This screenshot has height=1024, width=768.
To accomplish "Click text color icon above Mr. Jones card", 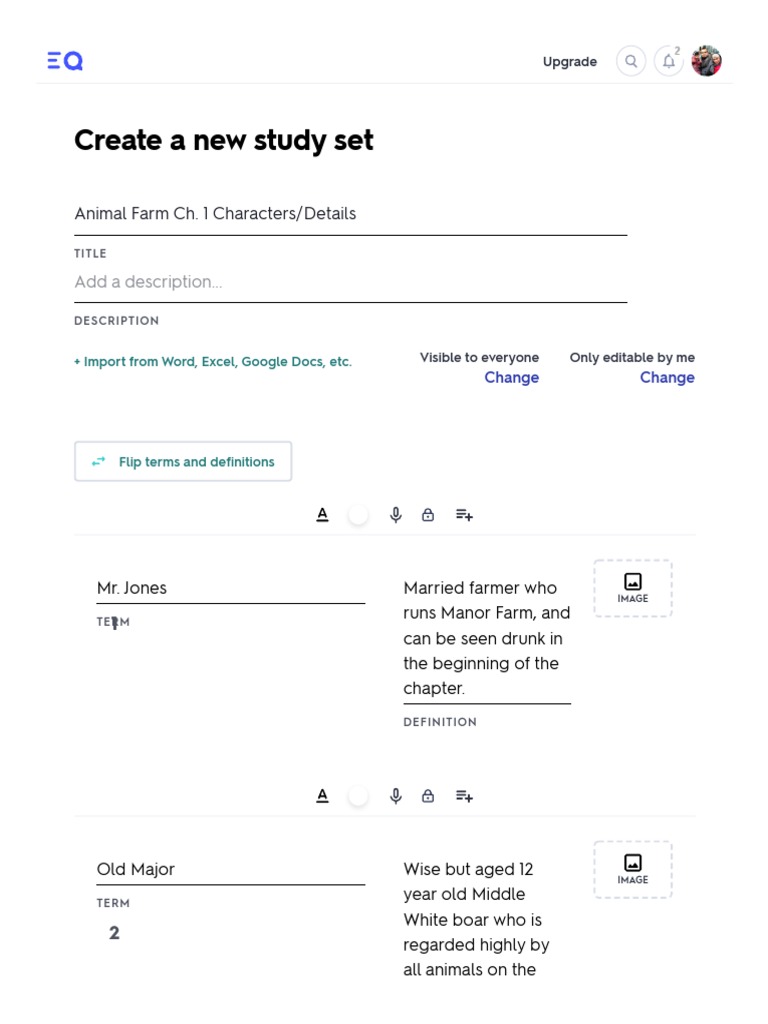I will (322, 515).
